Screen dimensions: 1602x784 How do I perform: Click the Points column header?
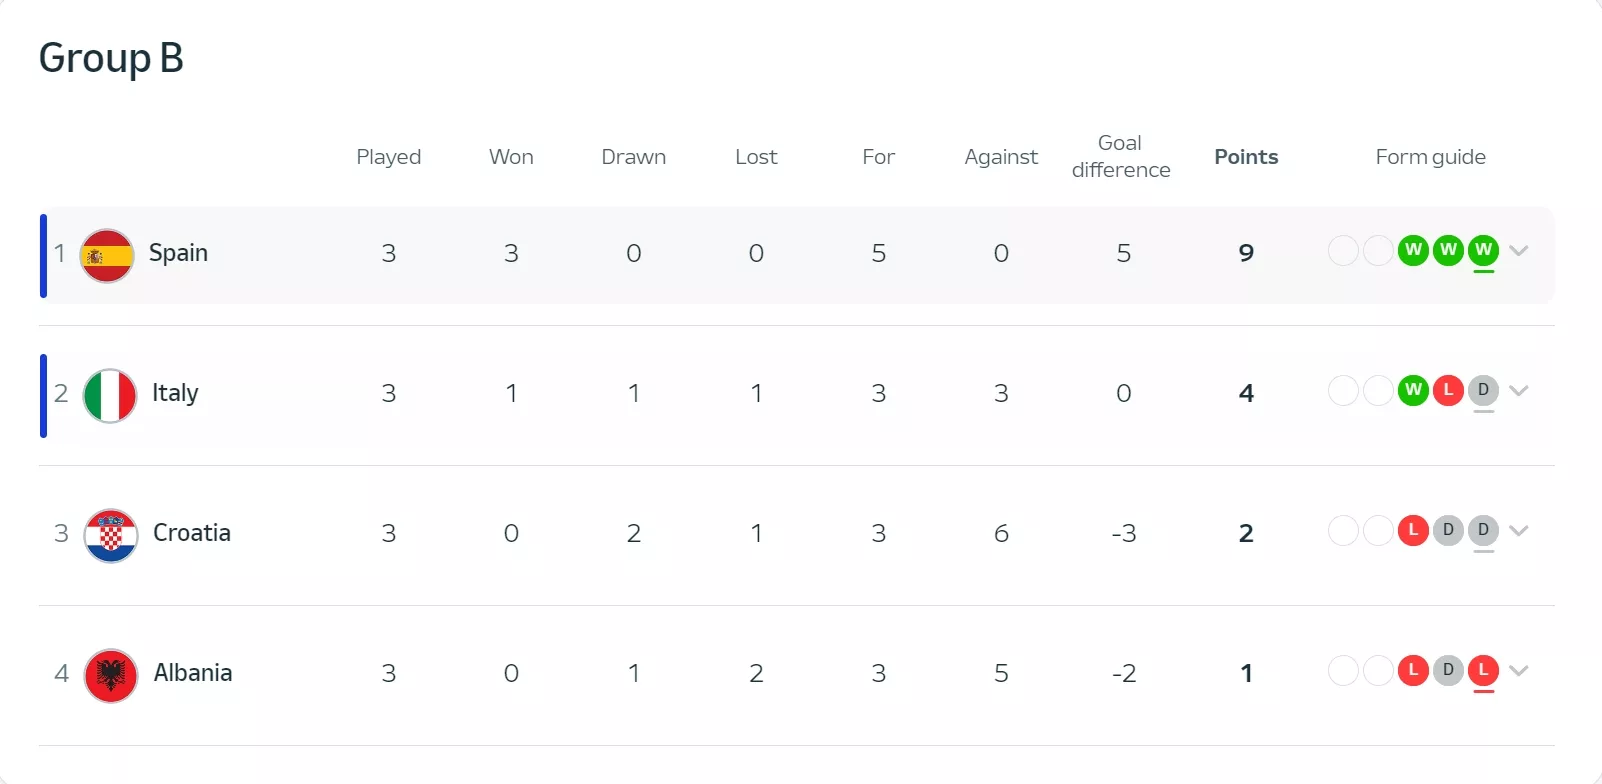point(1246,157)
